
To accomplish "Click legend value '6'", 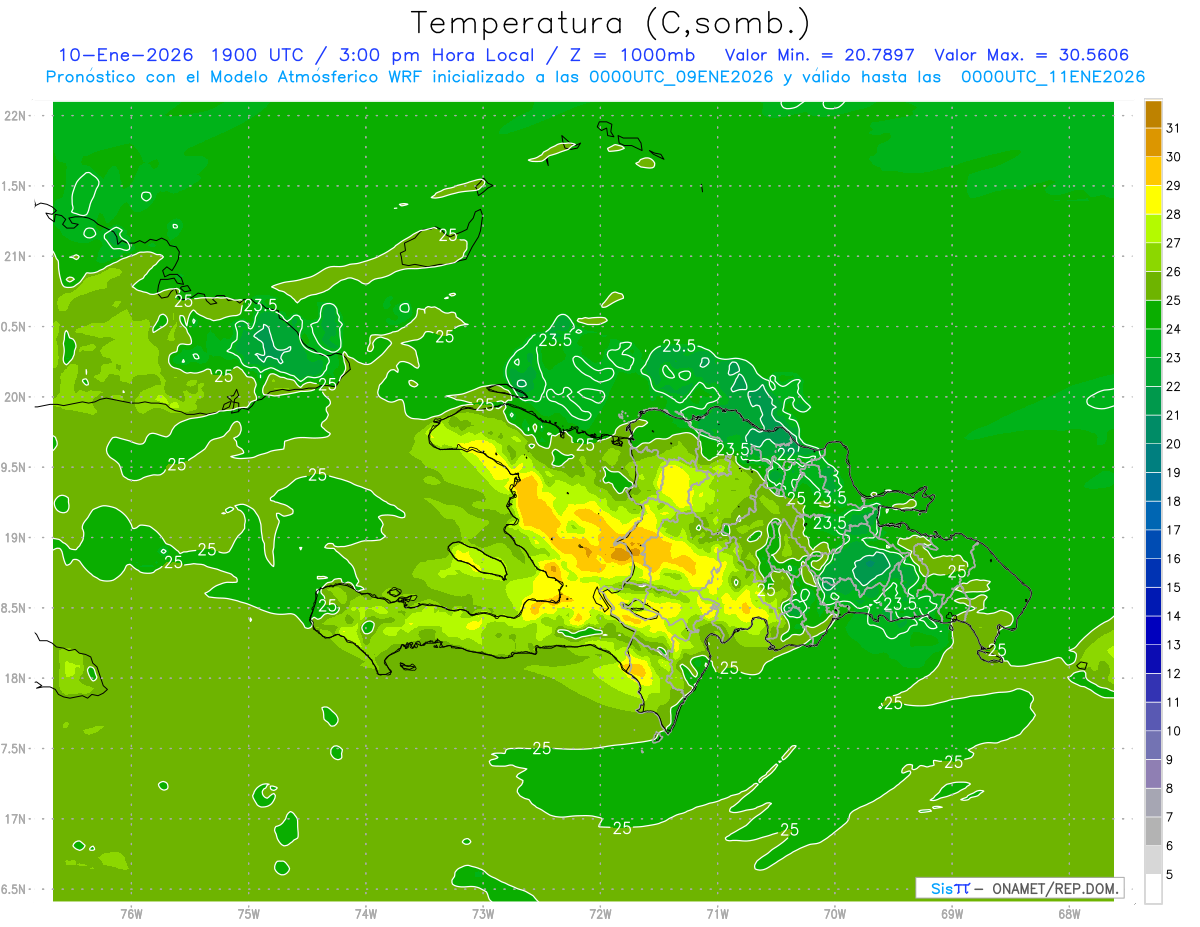I will pyautogui.click(x=1170, y=846).
